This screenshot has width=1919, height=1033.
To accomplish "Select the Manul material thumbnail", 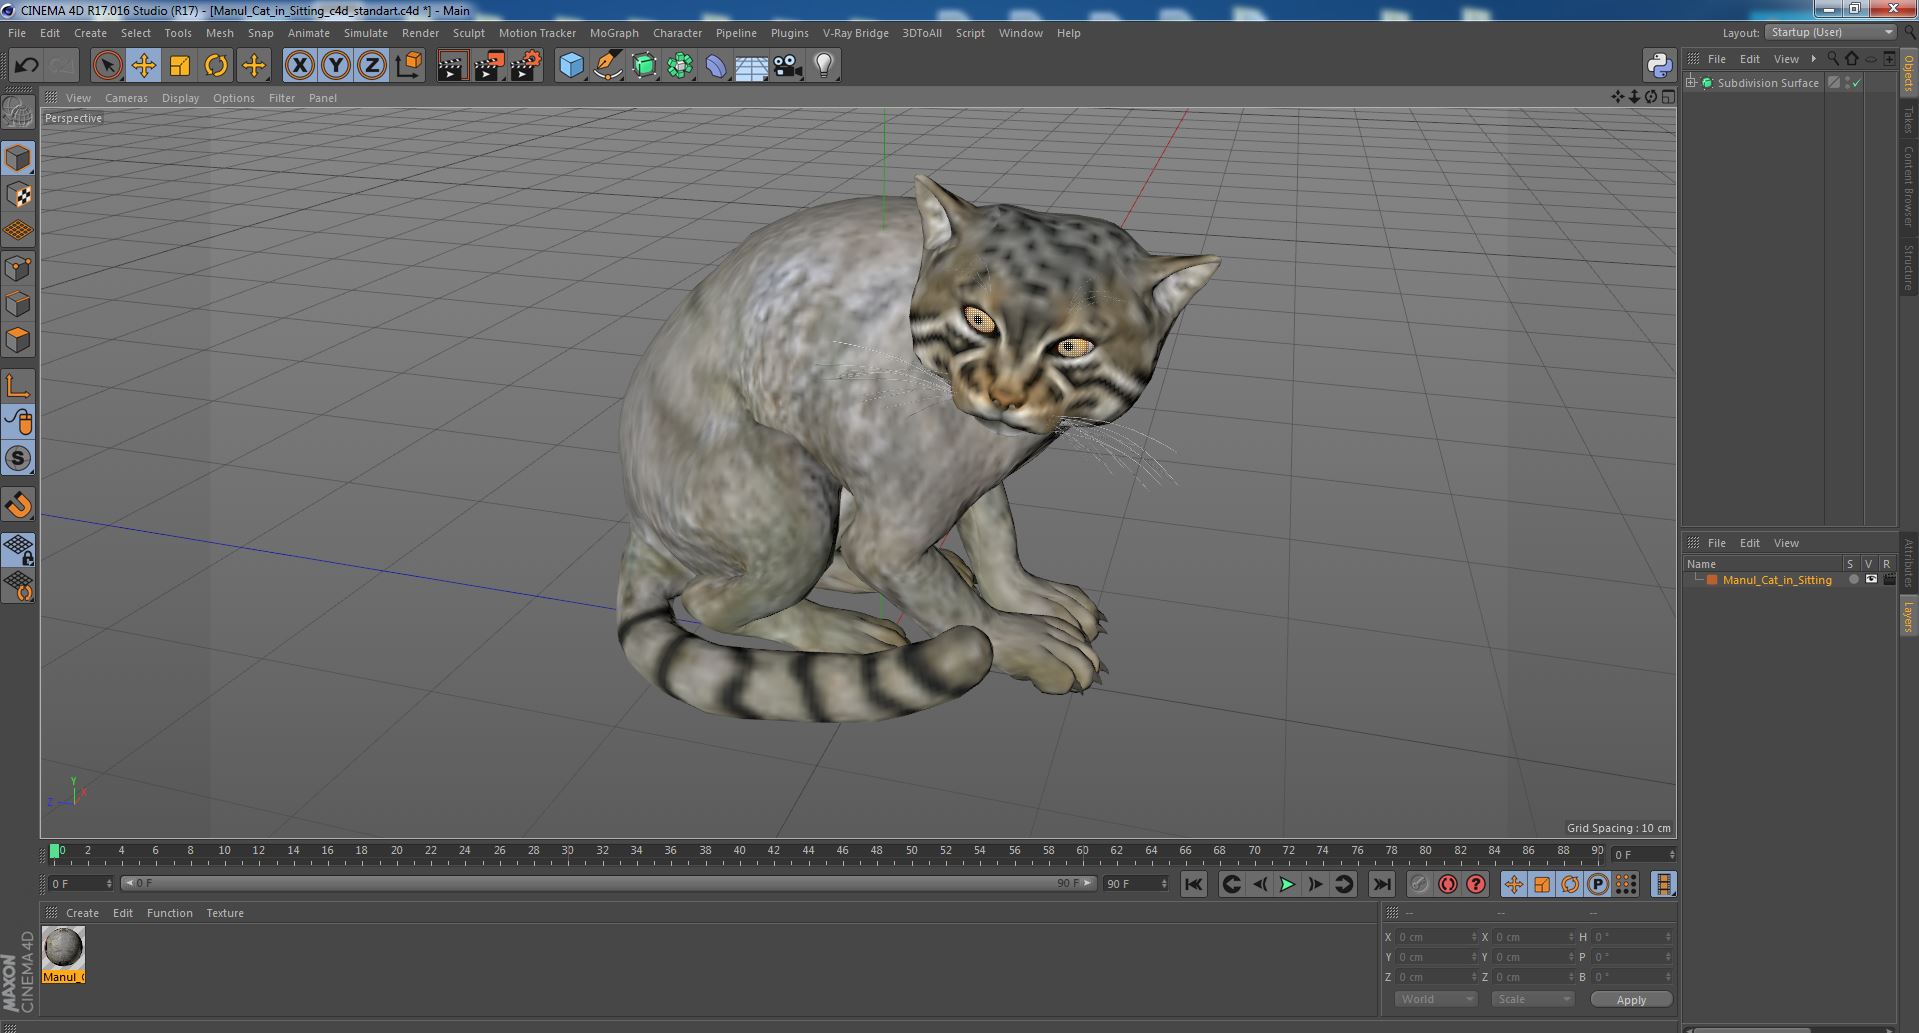I will pyautogui.click(x=63, y=948).
